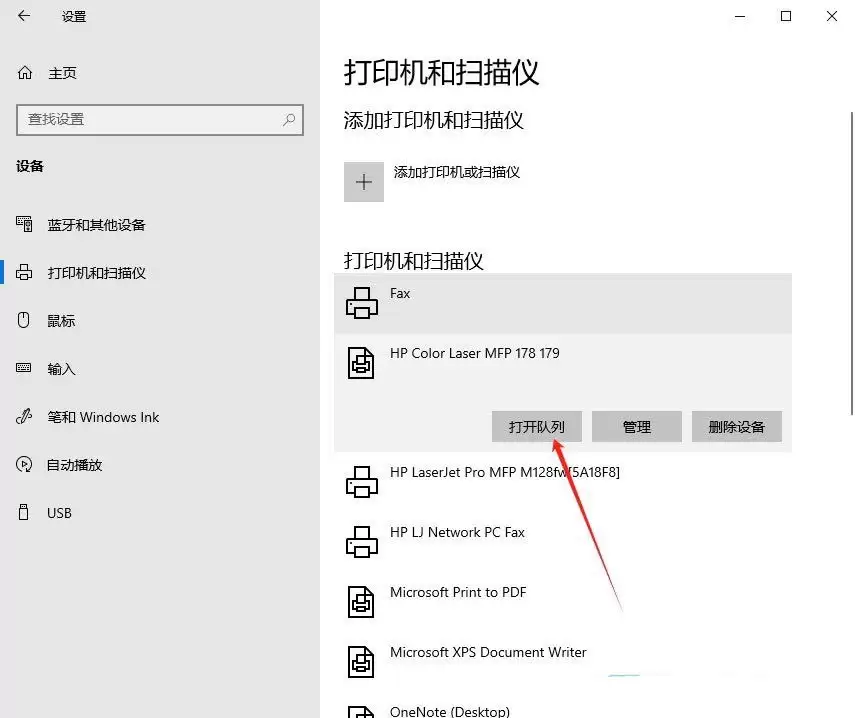
Task: Go back using the arrow at top left
Action: 24,16
